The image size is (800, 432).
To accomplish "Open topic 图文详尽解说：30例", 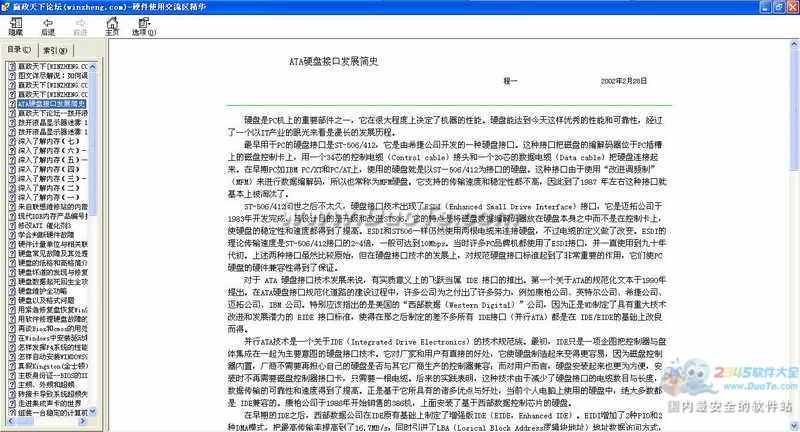I will click(53, 75).
